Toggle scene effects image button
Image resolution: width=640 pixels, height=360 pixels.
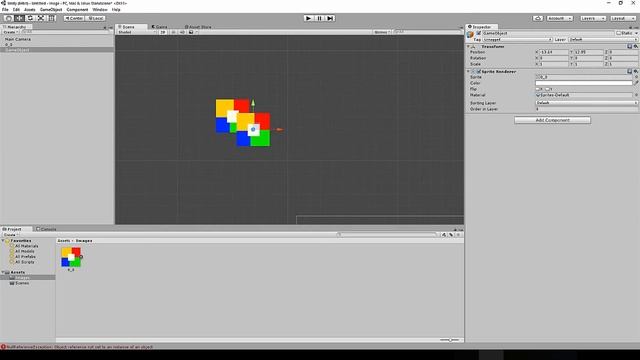191,32
